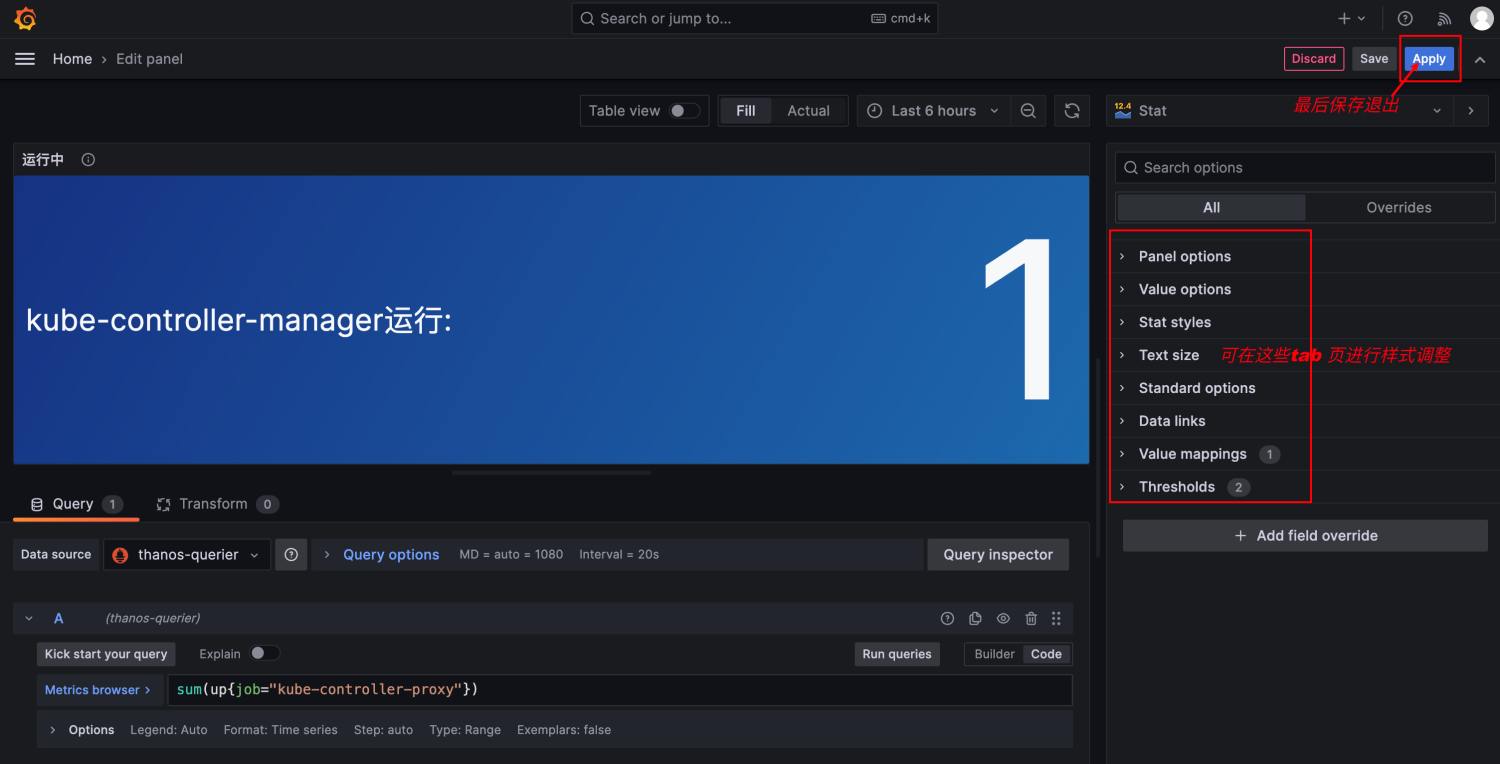
Task: Expand the query Options row
Action: point(91,730)
